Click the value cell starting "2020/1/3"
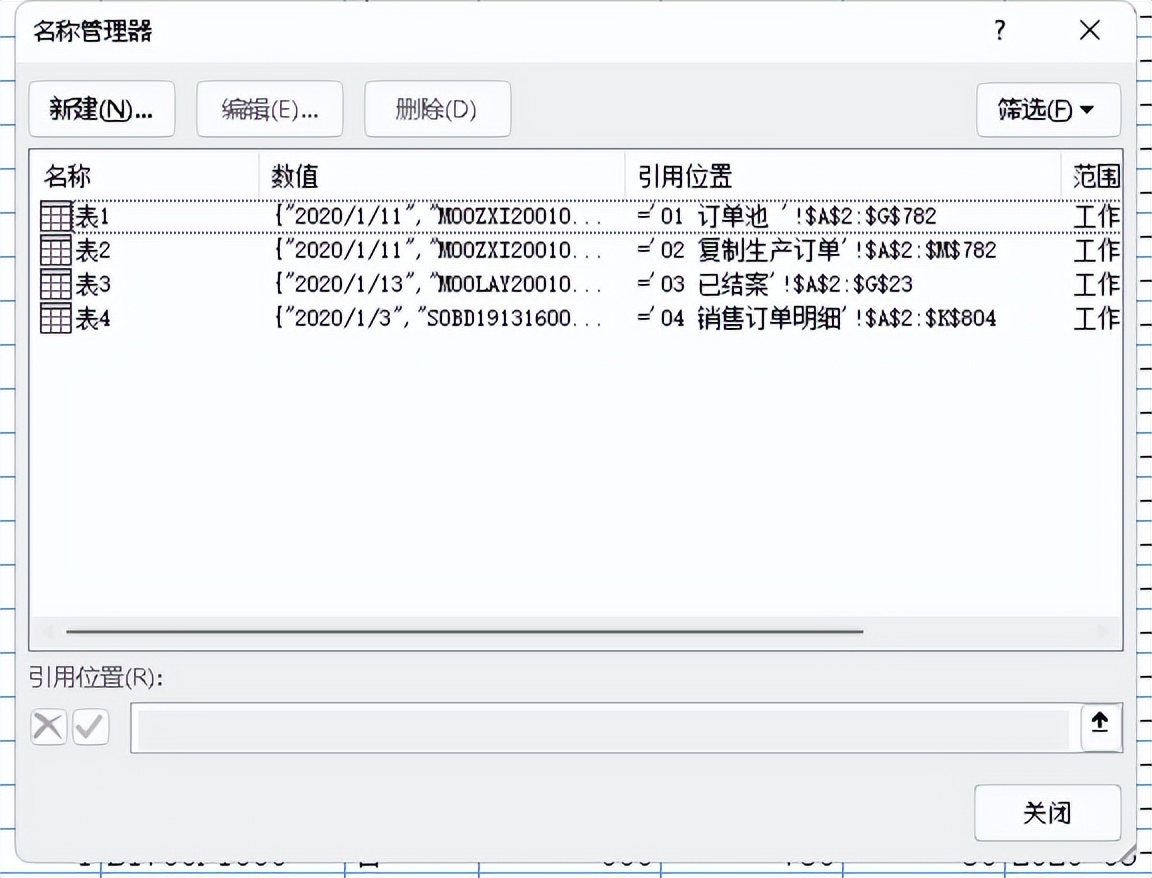This screenshot has width=1152, height=878. click(439, 318)
